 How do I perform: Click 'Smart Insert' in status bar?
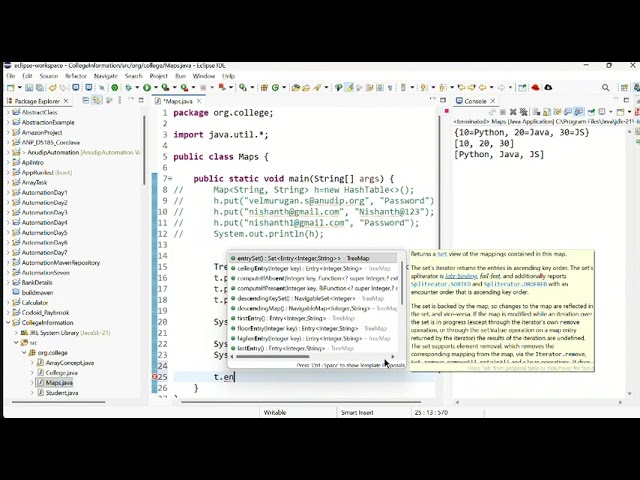[357, 413]
